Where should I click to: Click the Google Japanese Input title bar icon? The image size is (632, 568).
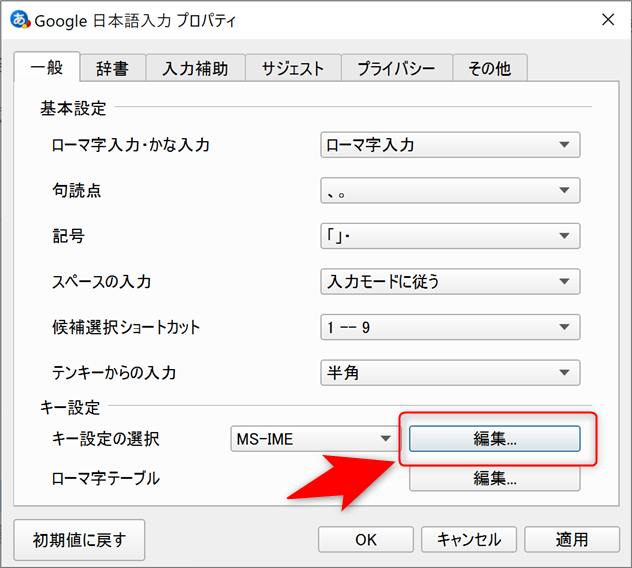18,20
